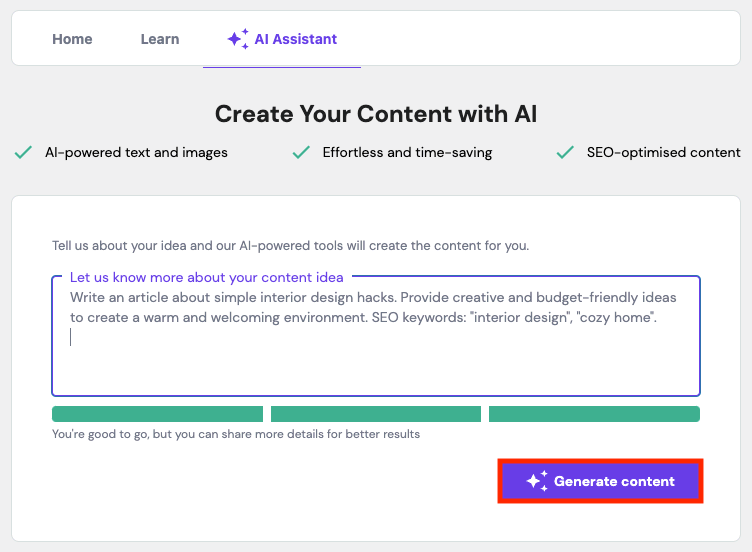The width and height of the screenshot is (752, 552).
Task: Click the sparkle icon beside AI Assistant
Action: 237,39
